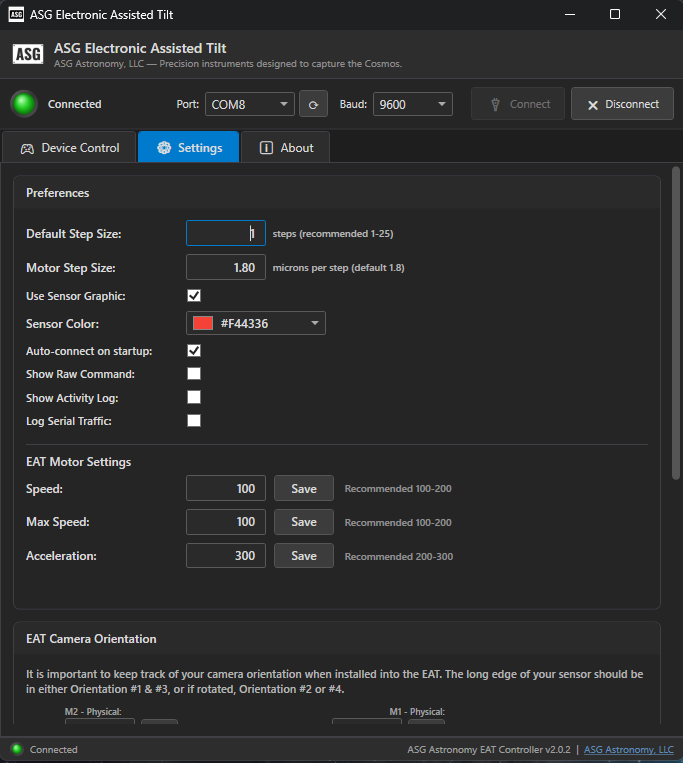Save the Acceleration motor setting

click(303, 556)
